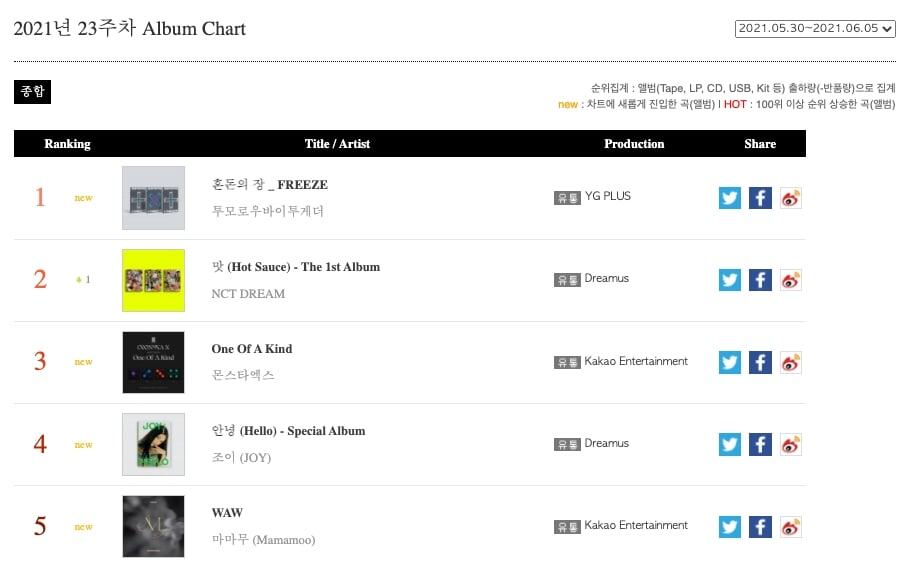
Task: Share Hot Sauce album on Twitter
Action: [x=730, y=280]
